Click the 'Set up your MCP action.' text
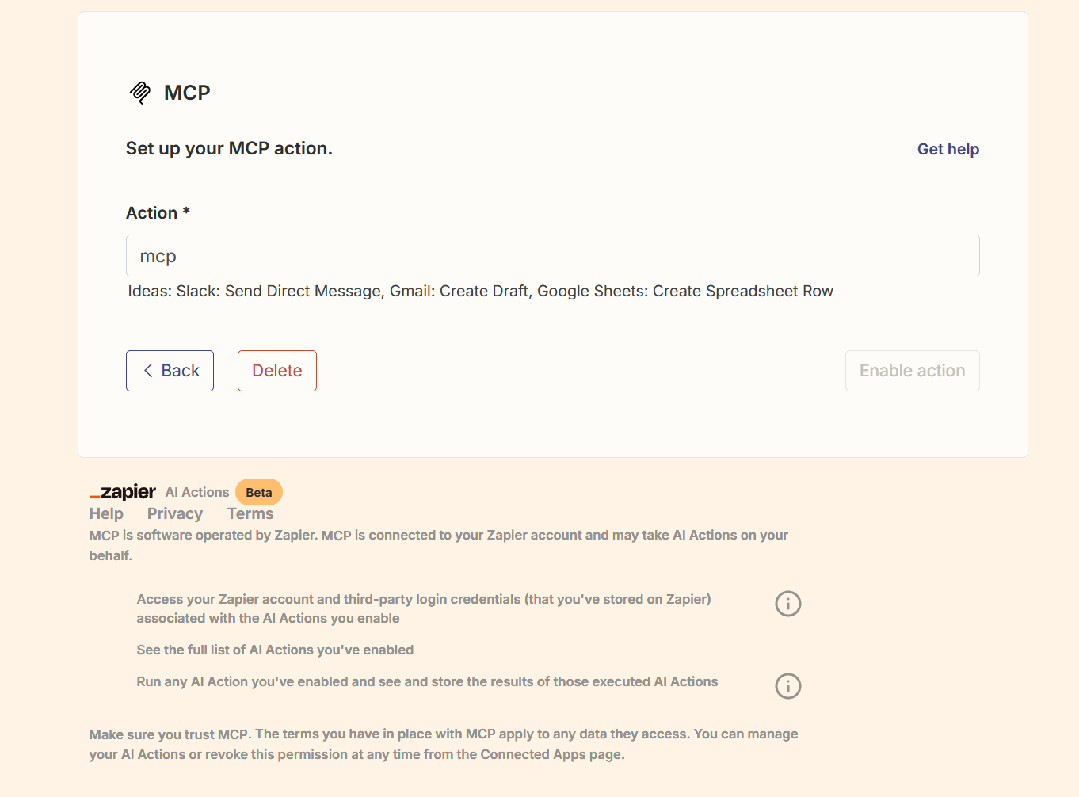Image resolution: width=1079 pixels, height=797 pixels. pyautogui.click(x=229, y=149)
